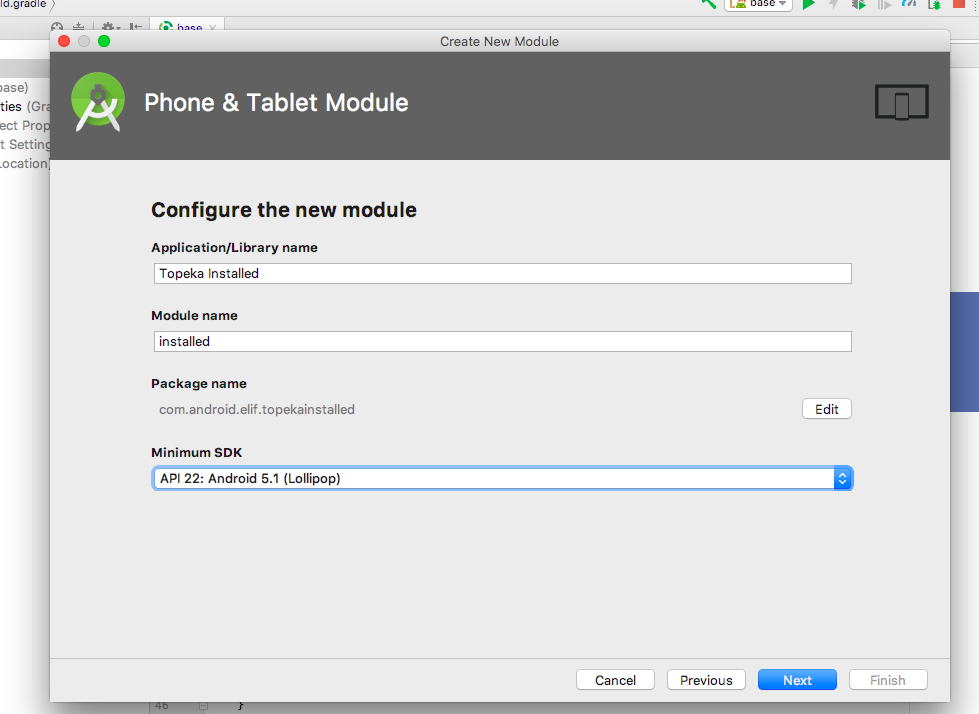Click the Debug app icon in the toolbar
The height and width of the screenshot is (714, 979).
click(x=858, y=4)
